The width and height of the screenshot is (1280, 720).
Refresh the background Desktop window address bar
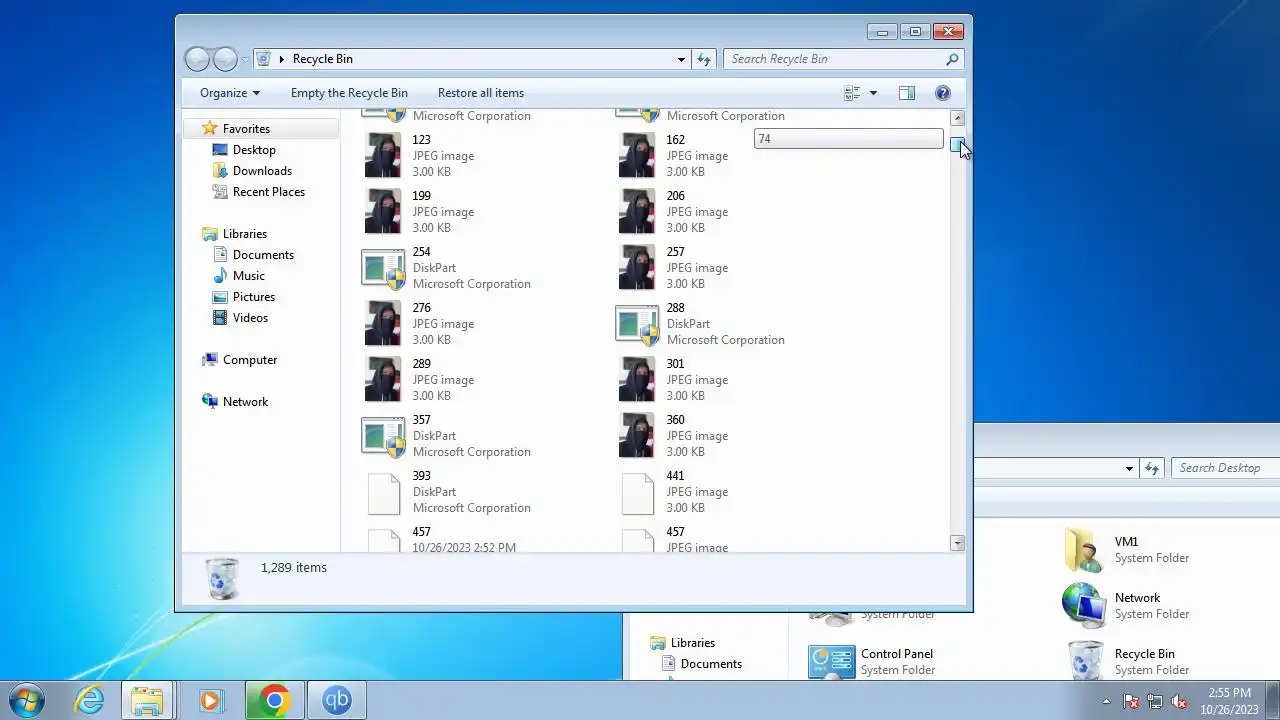pyautogui.click(x=1152, y=468)
